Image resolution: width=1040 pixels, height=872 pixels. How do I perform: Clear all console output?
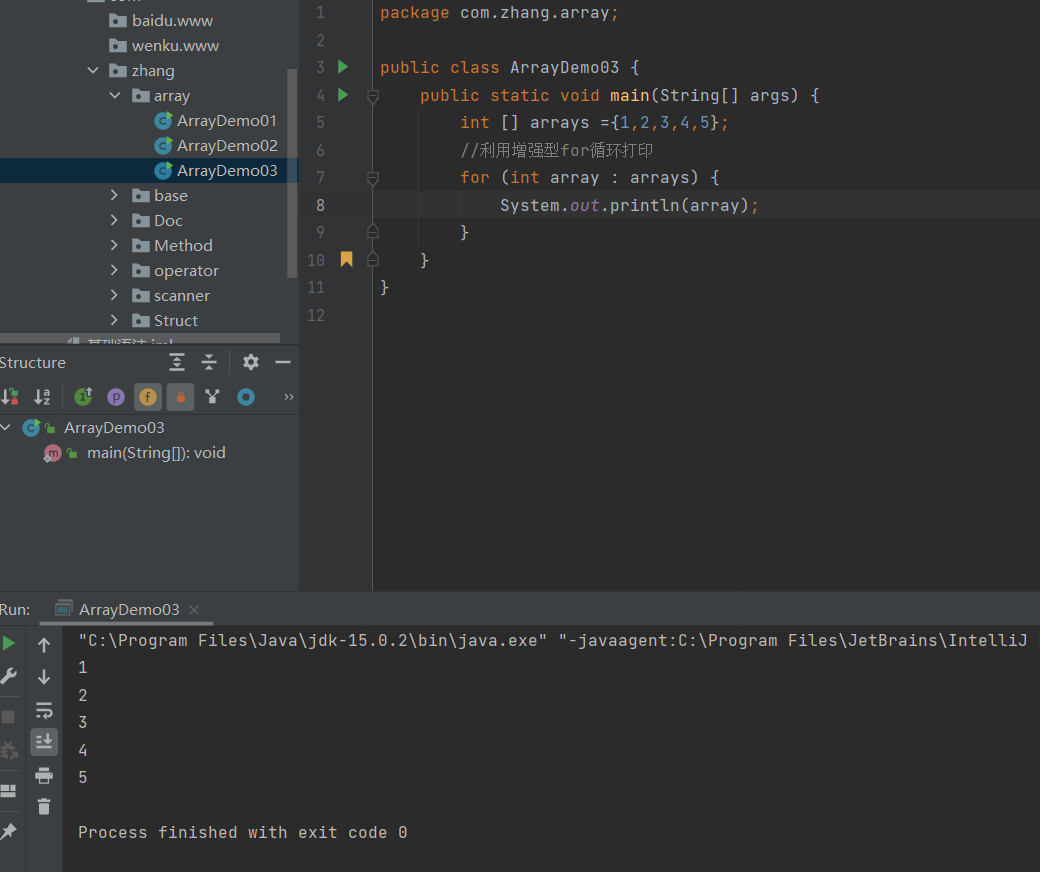[44, 806]
